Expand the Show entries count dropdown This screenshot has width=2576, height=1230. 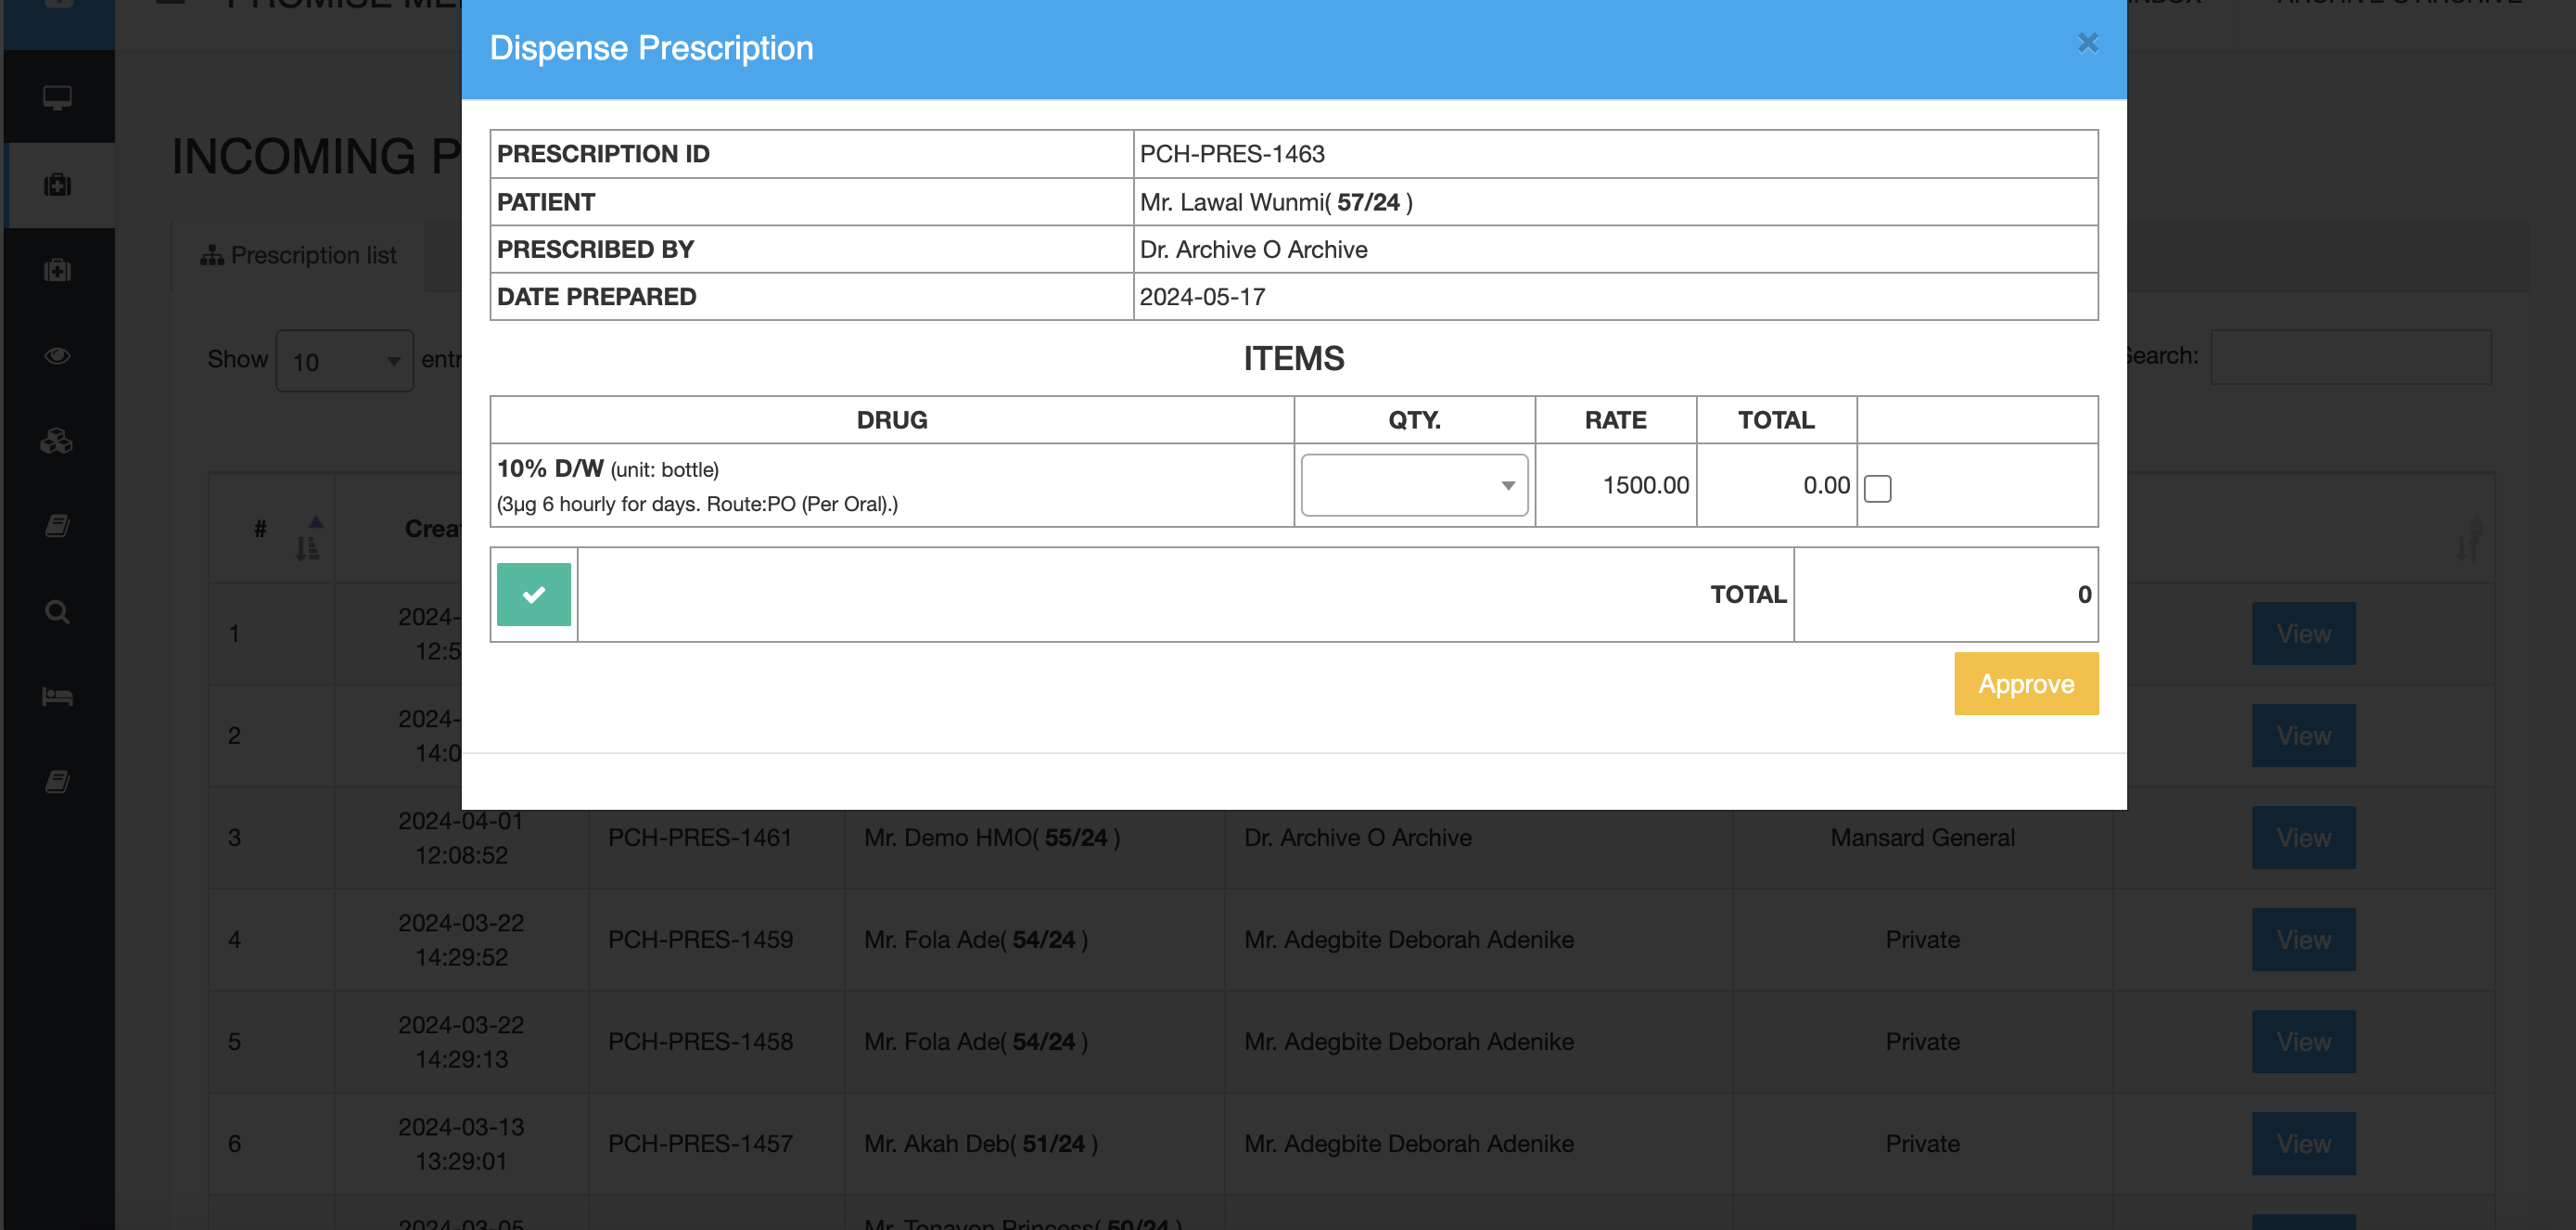(344, 361)
